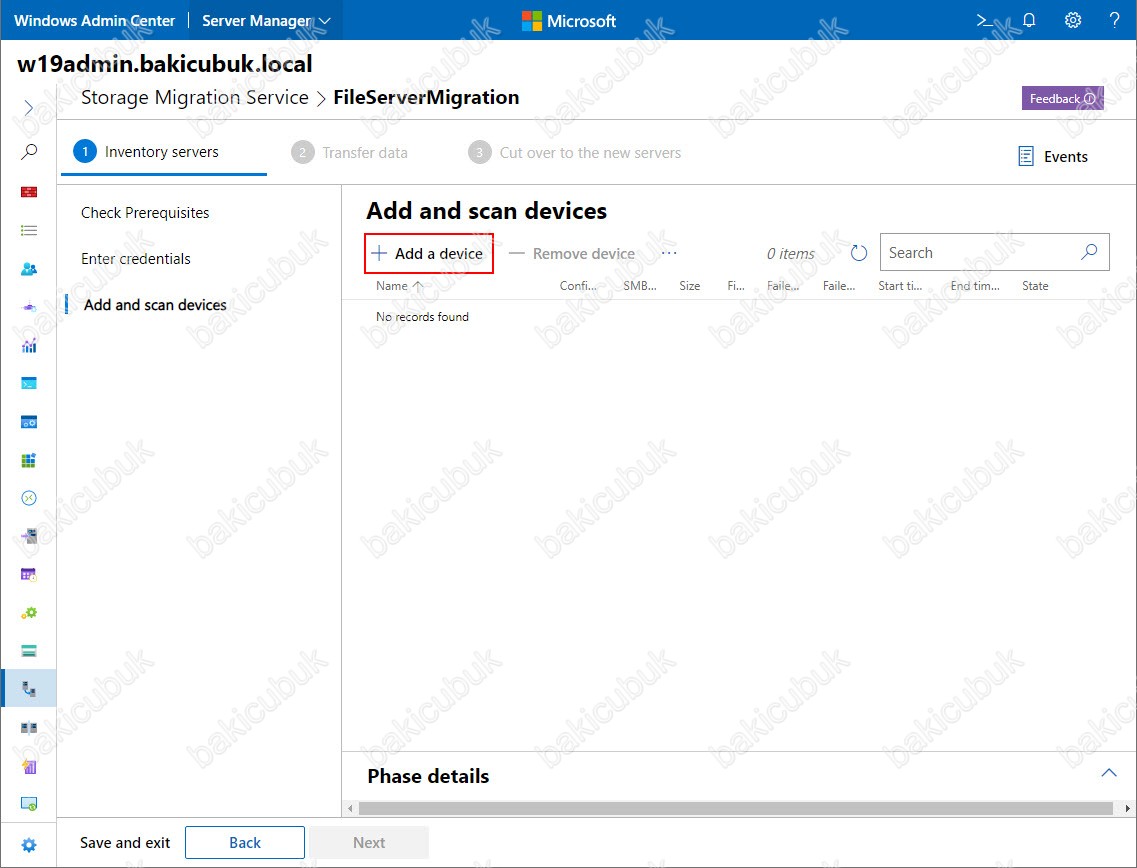Select Check Prerequisites step

145,212
